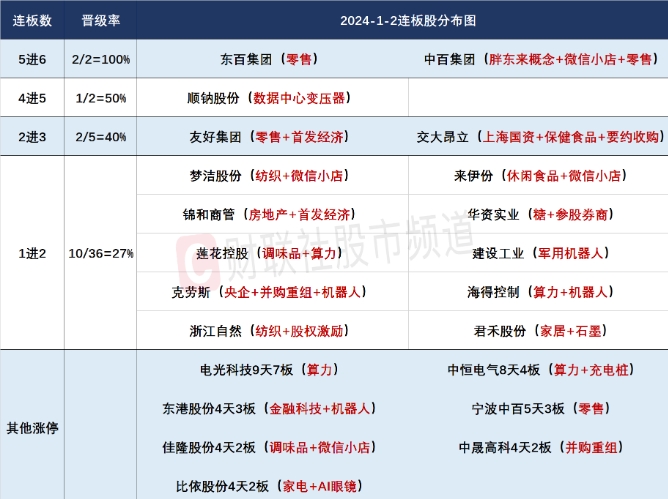This screenshot has width=668, height=499.
Task: Click 交大昂立 上海国资 cell
Action: click(540, 137)
